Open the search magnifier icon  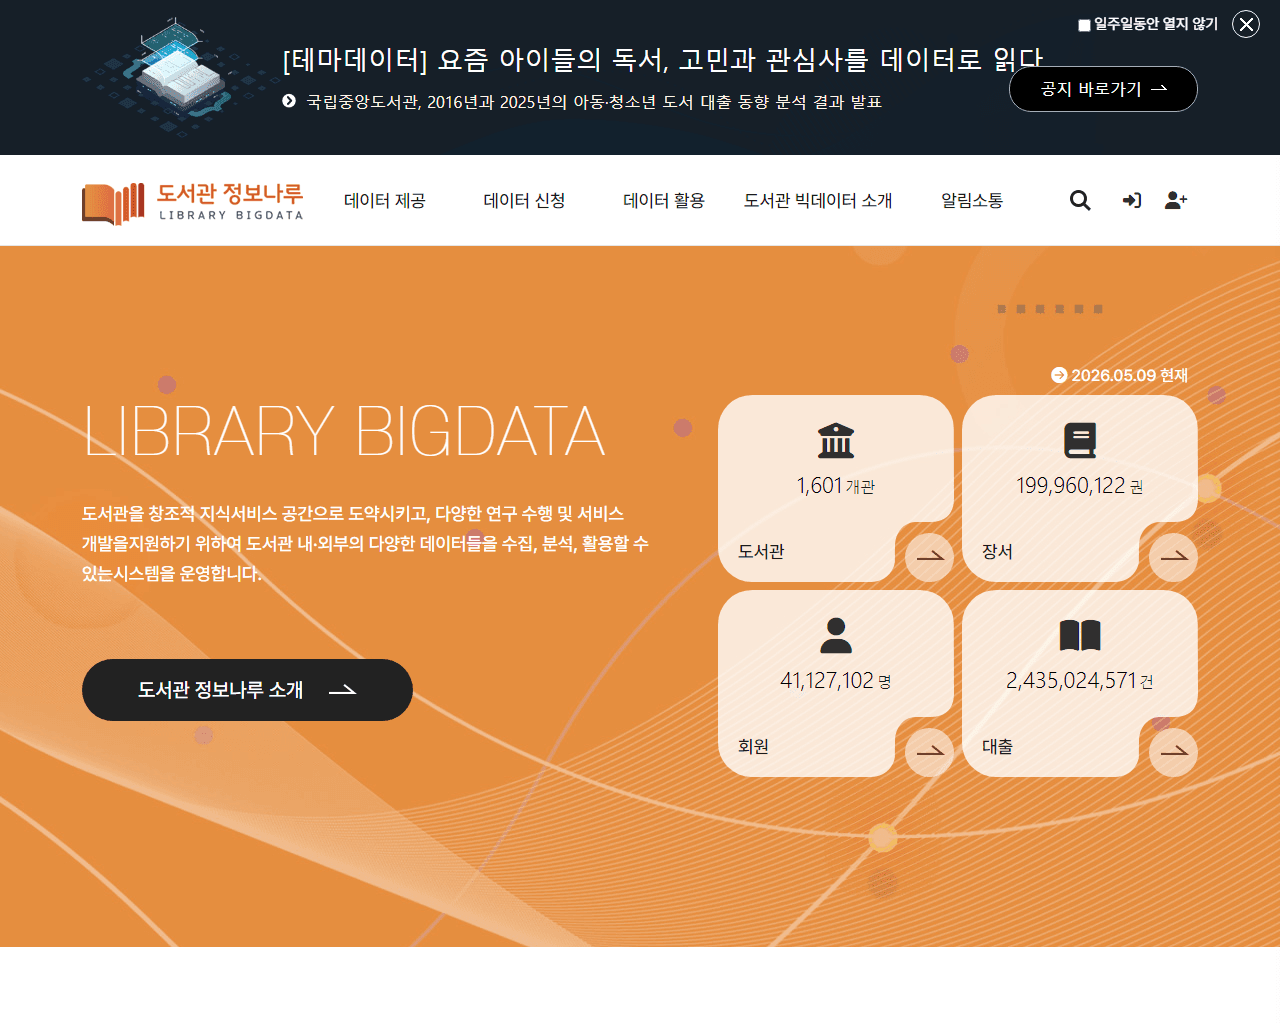pyautogui.click(x=1080, y=200)
